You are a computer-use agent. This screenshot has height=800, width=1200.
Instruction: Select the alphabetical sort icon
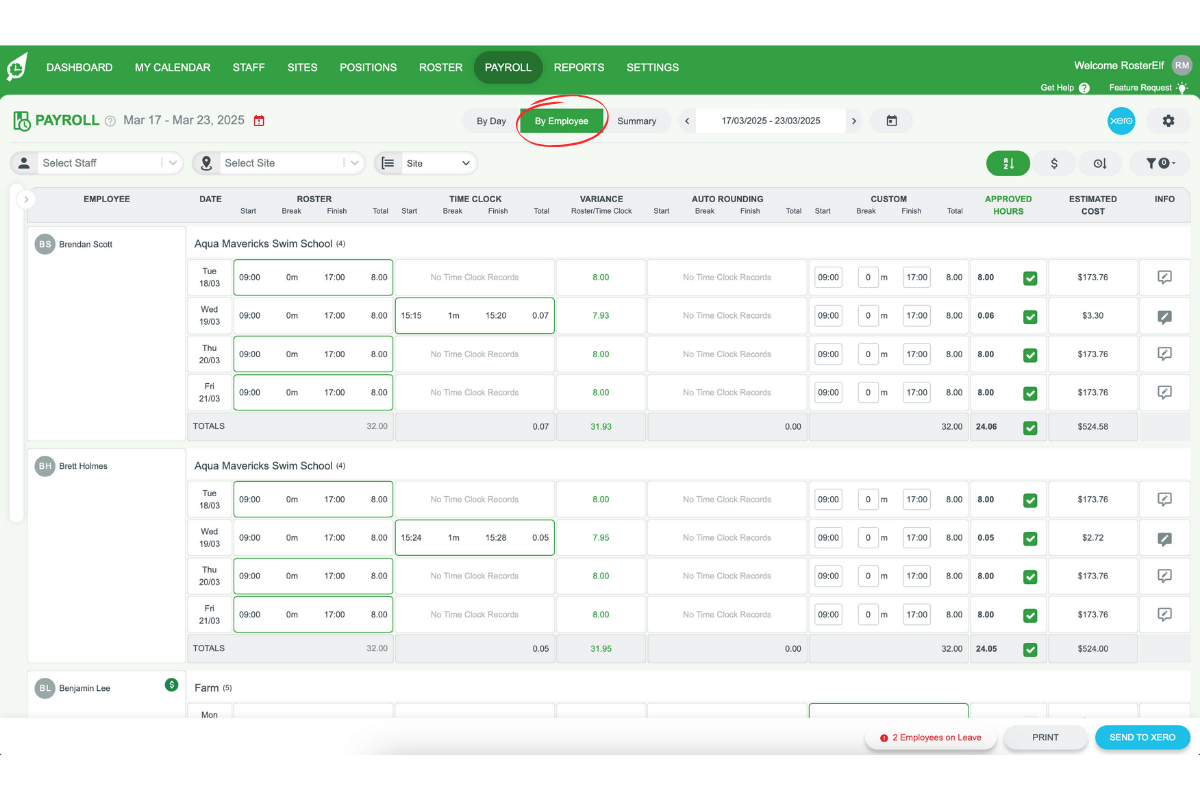[1008, 162]
